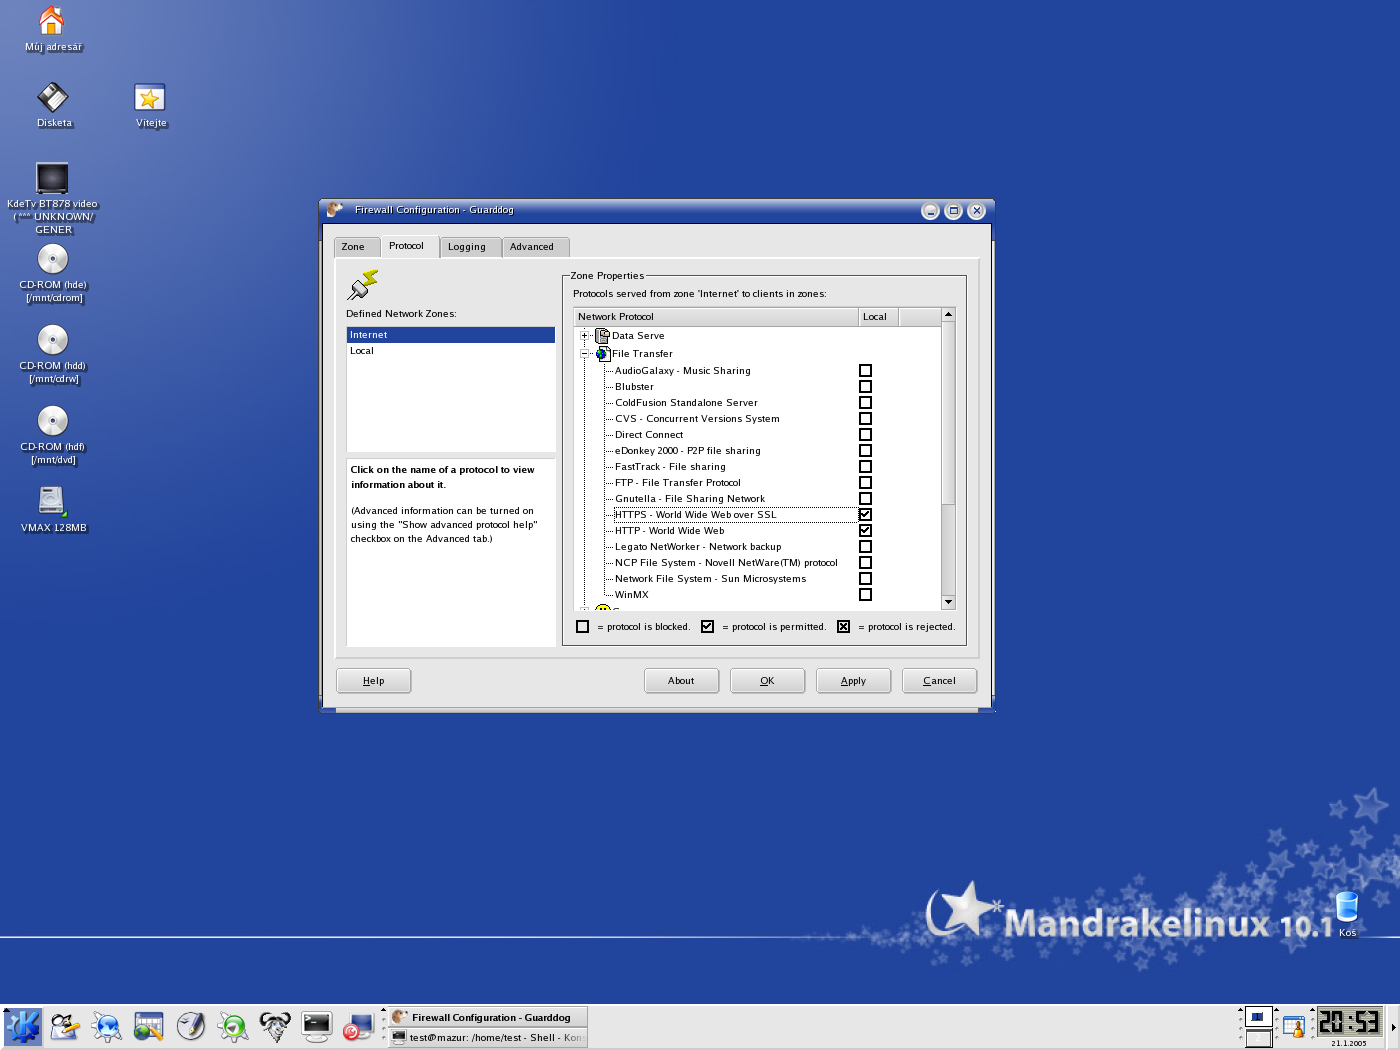This screenshot has height=1050, width=1400.
Task: Open the terminal Konsole launcher
Action: (317, 1027)
